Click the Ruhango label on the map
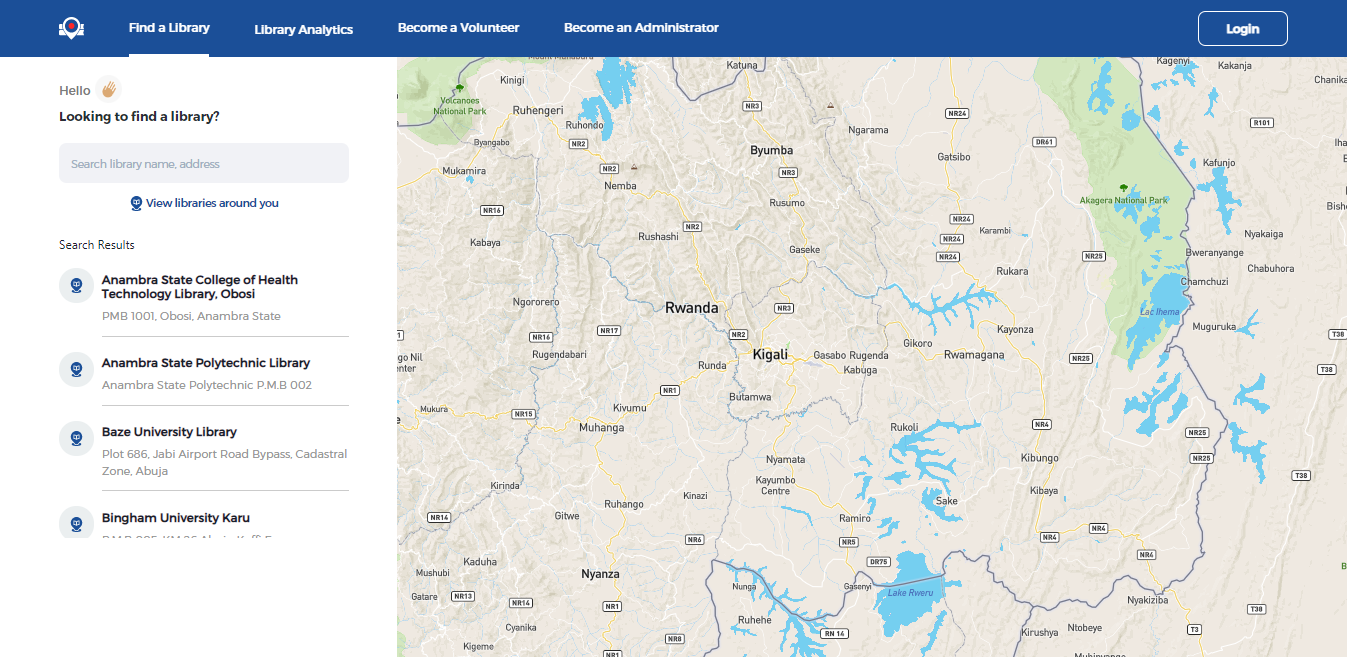 [x=624, y=504]
